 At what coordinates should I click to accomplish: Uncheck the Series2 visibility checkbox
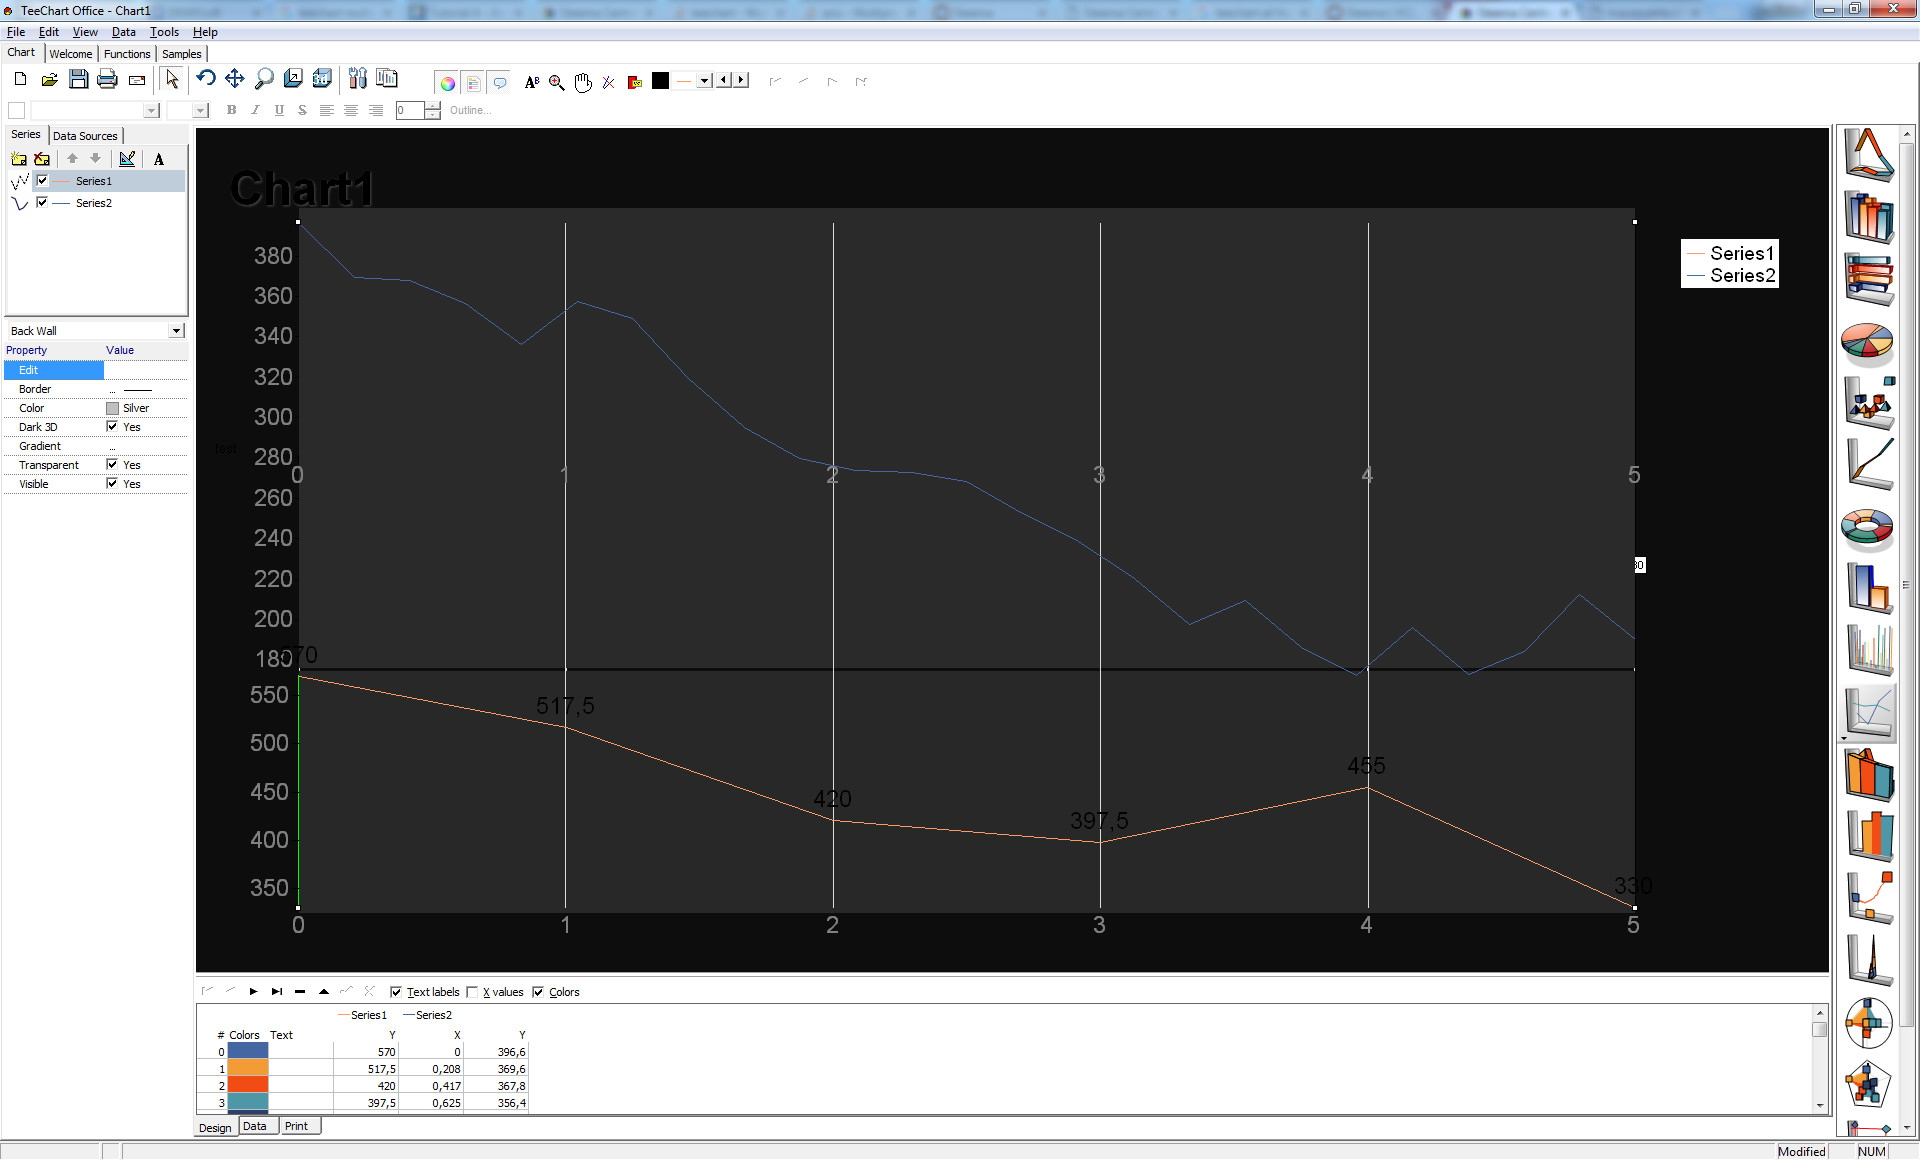[x=43, y=203]
